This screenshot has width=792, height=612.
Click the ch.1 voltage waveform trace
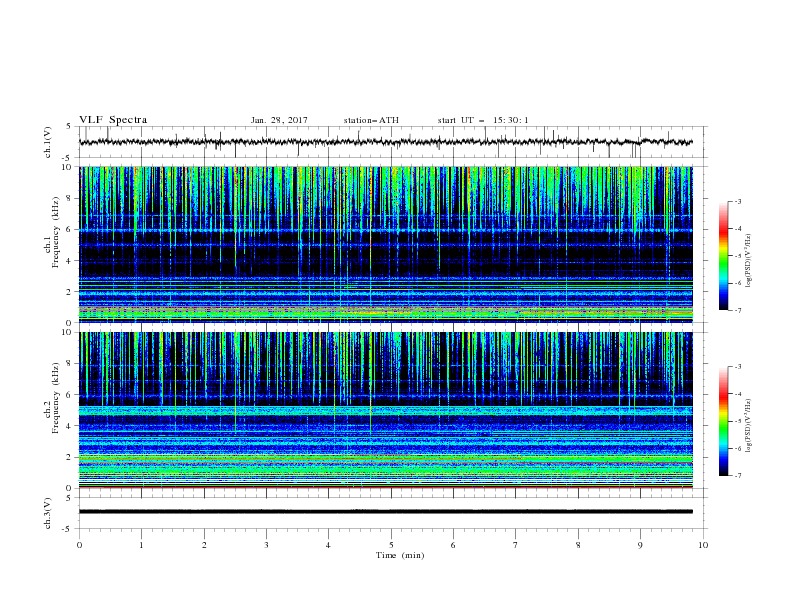[x=385, y=142]
